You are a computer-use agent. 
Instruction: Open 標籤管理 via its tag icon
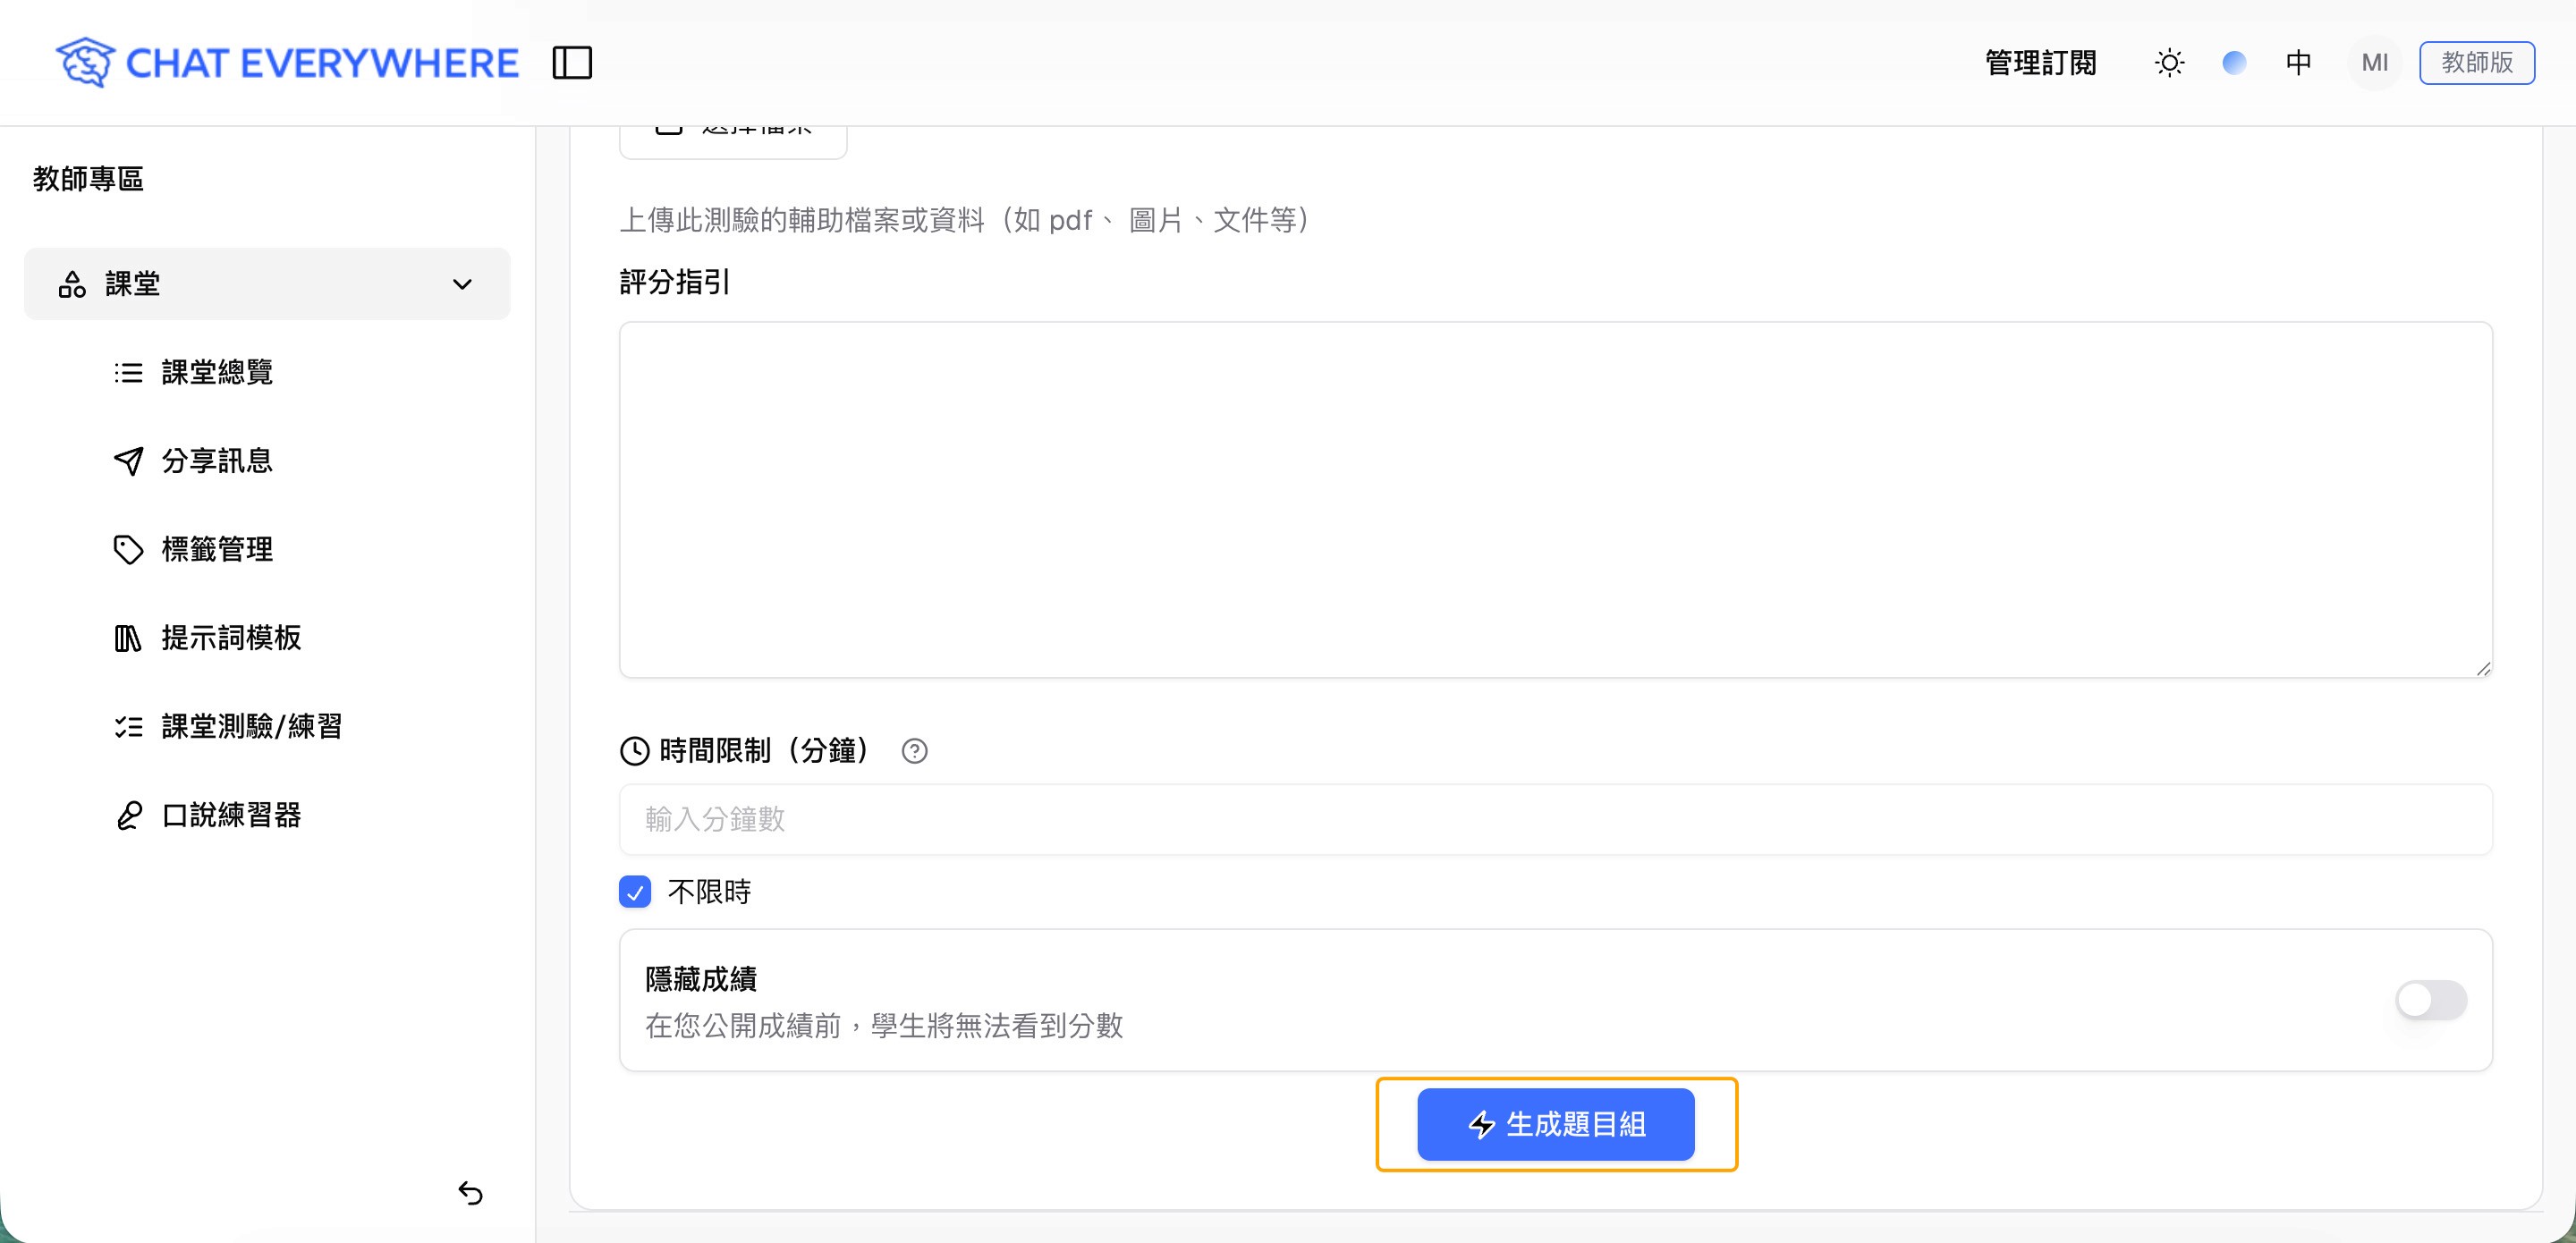[130, 549]
